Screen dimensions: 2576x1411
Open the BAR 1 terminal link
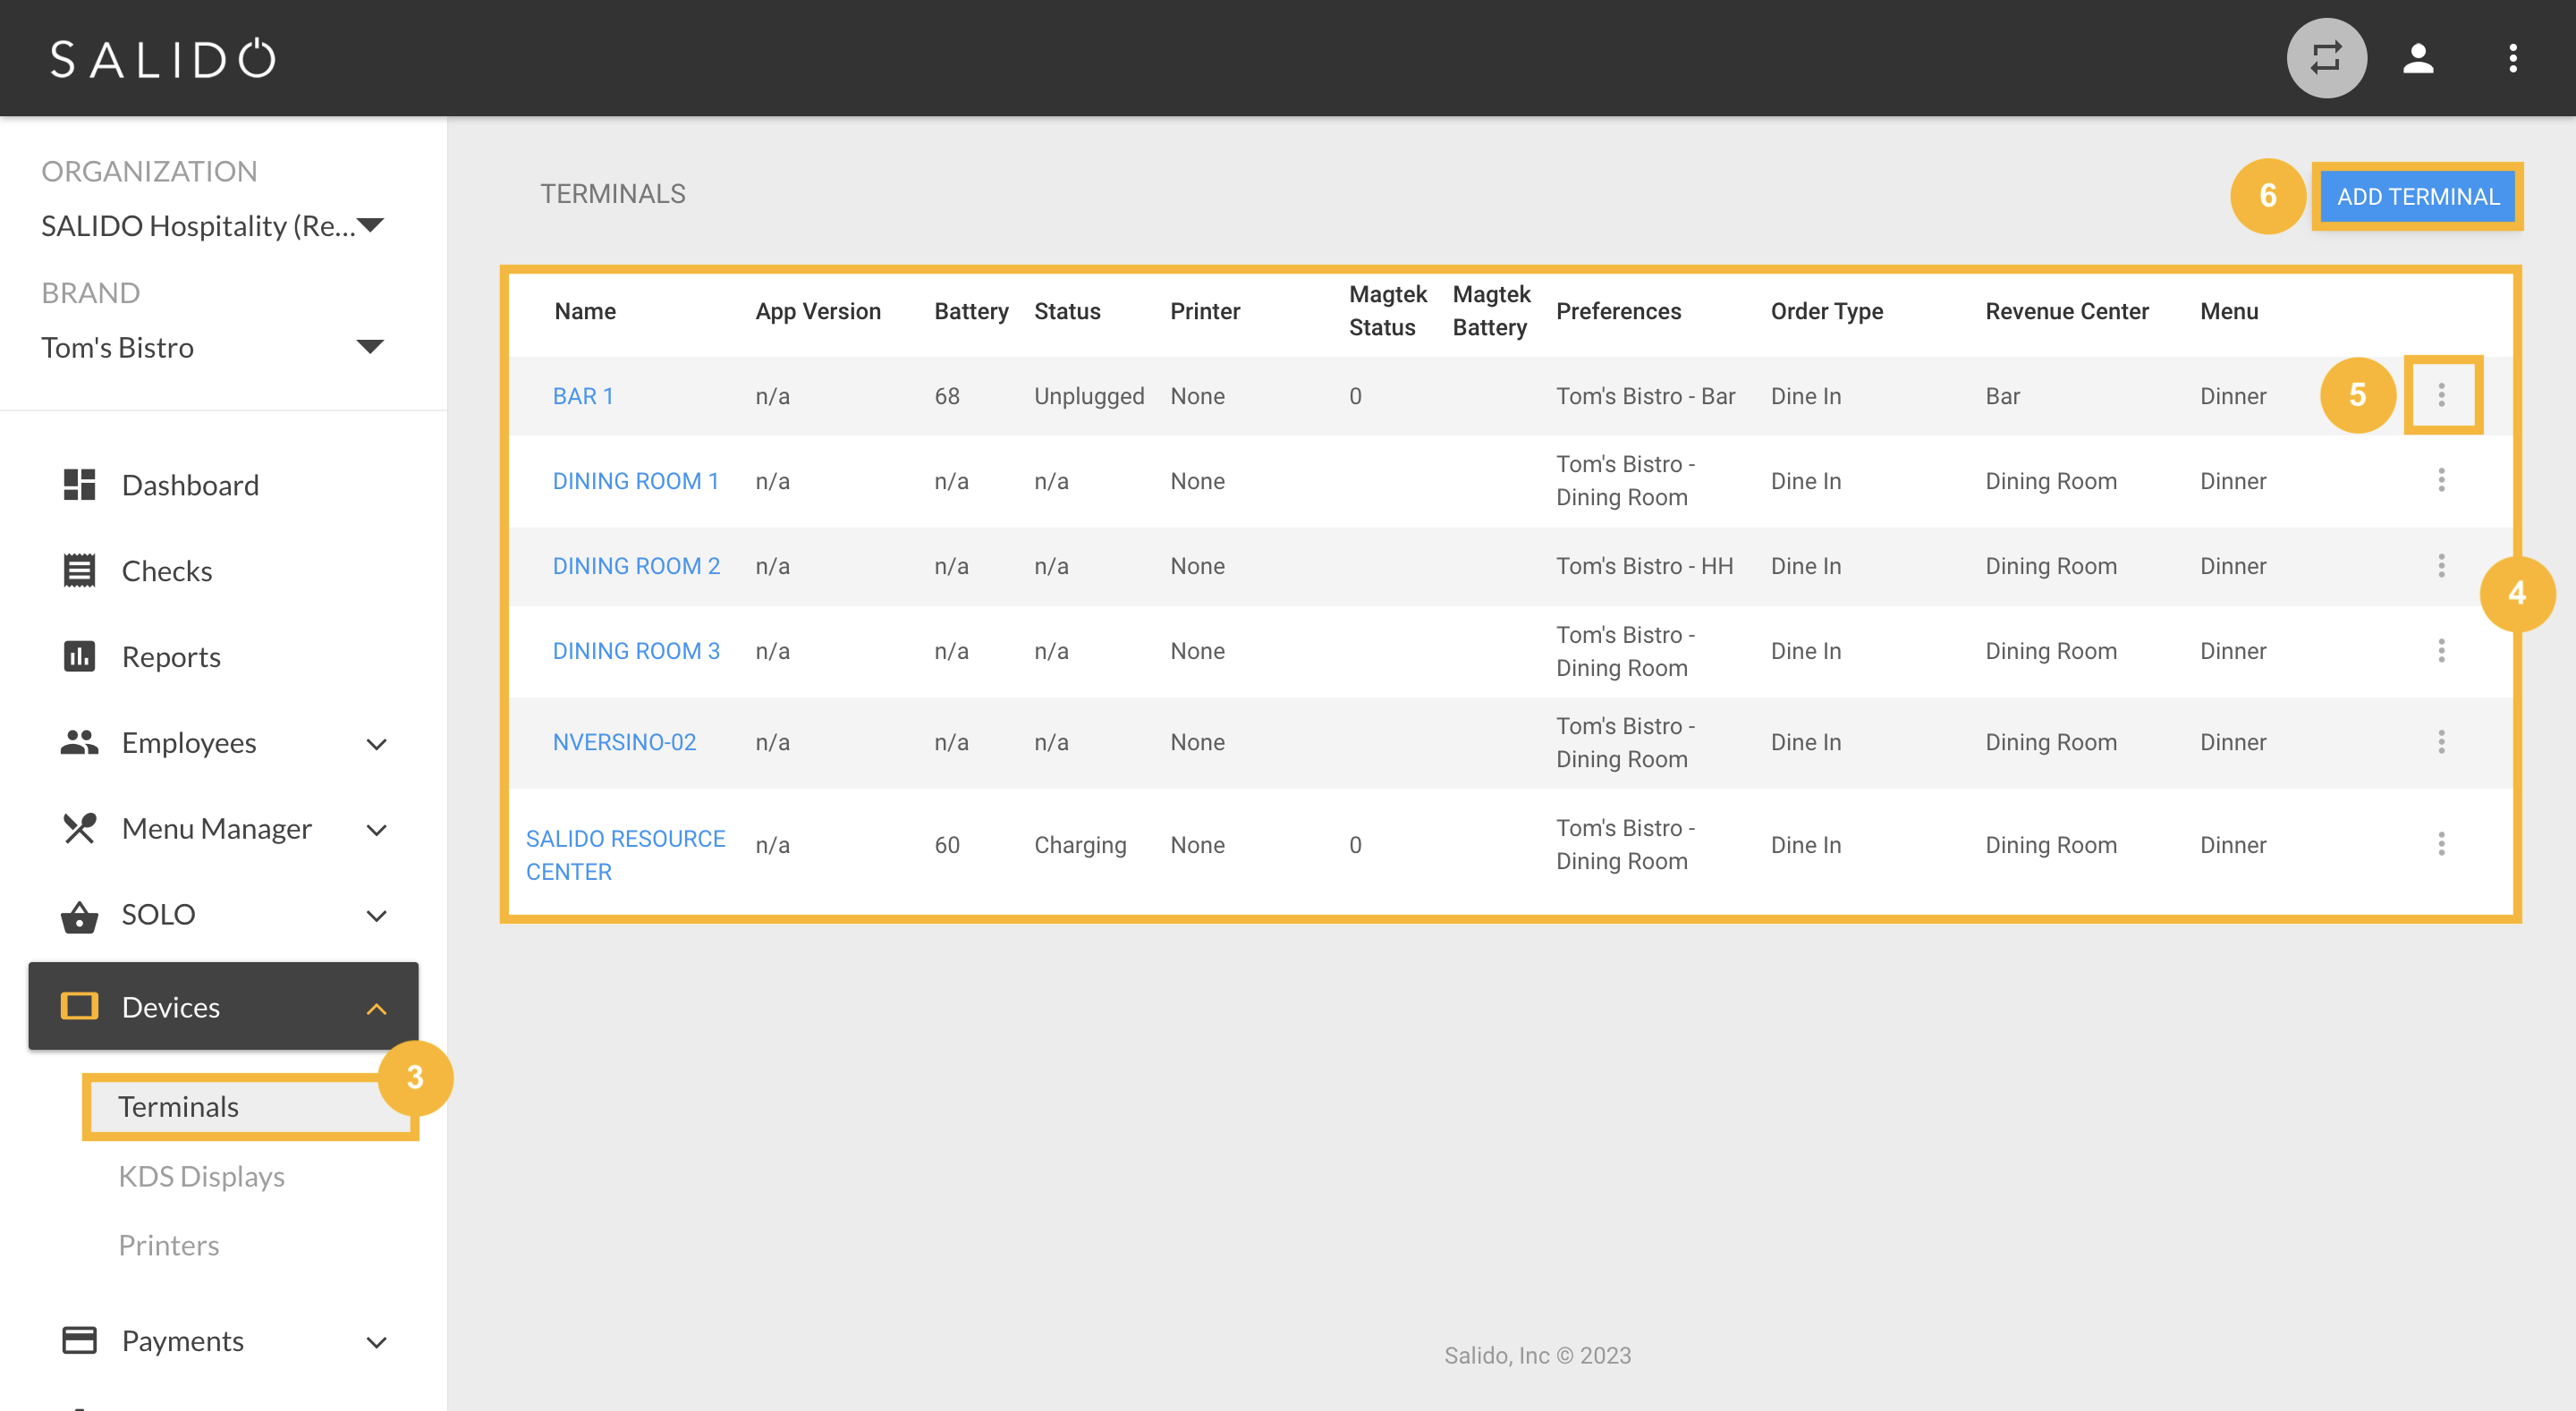point(583,396)
